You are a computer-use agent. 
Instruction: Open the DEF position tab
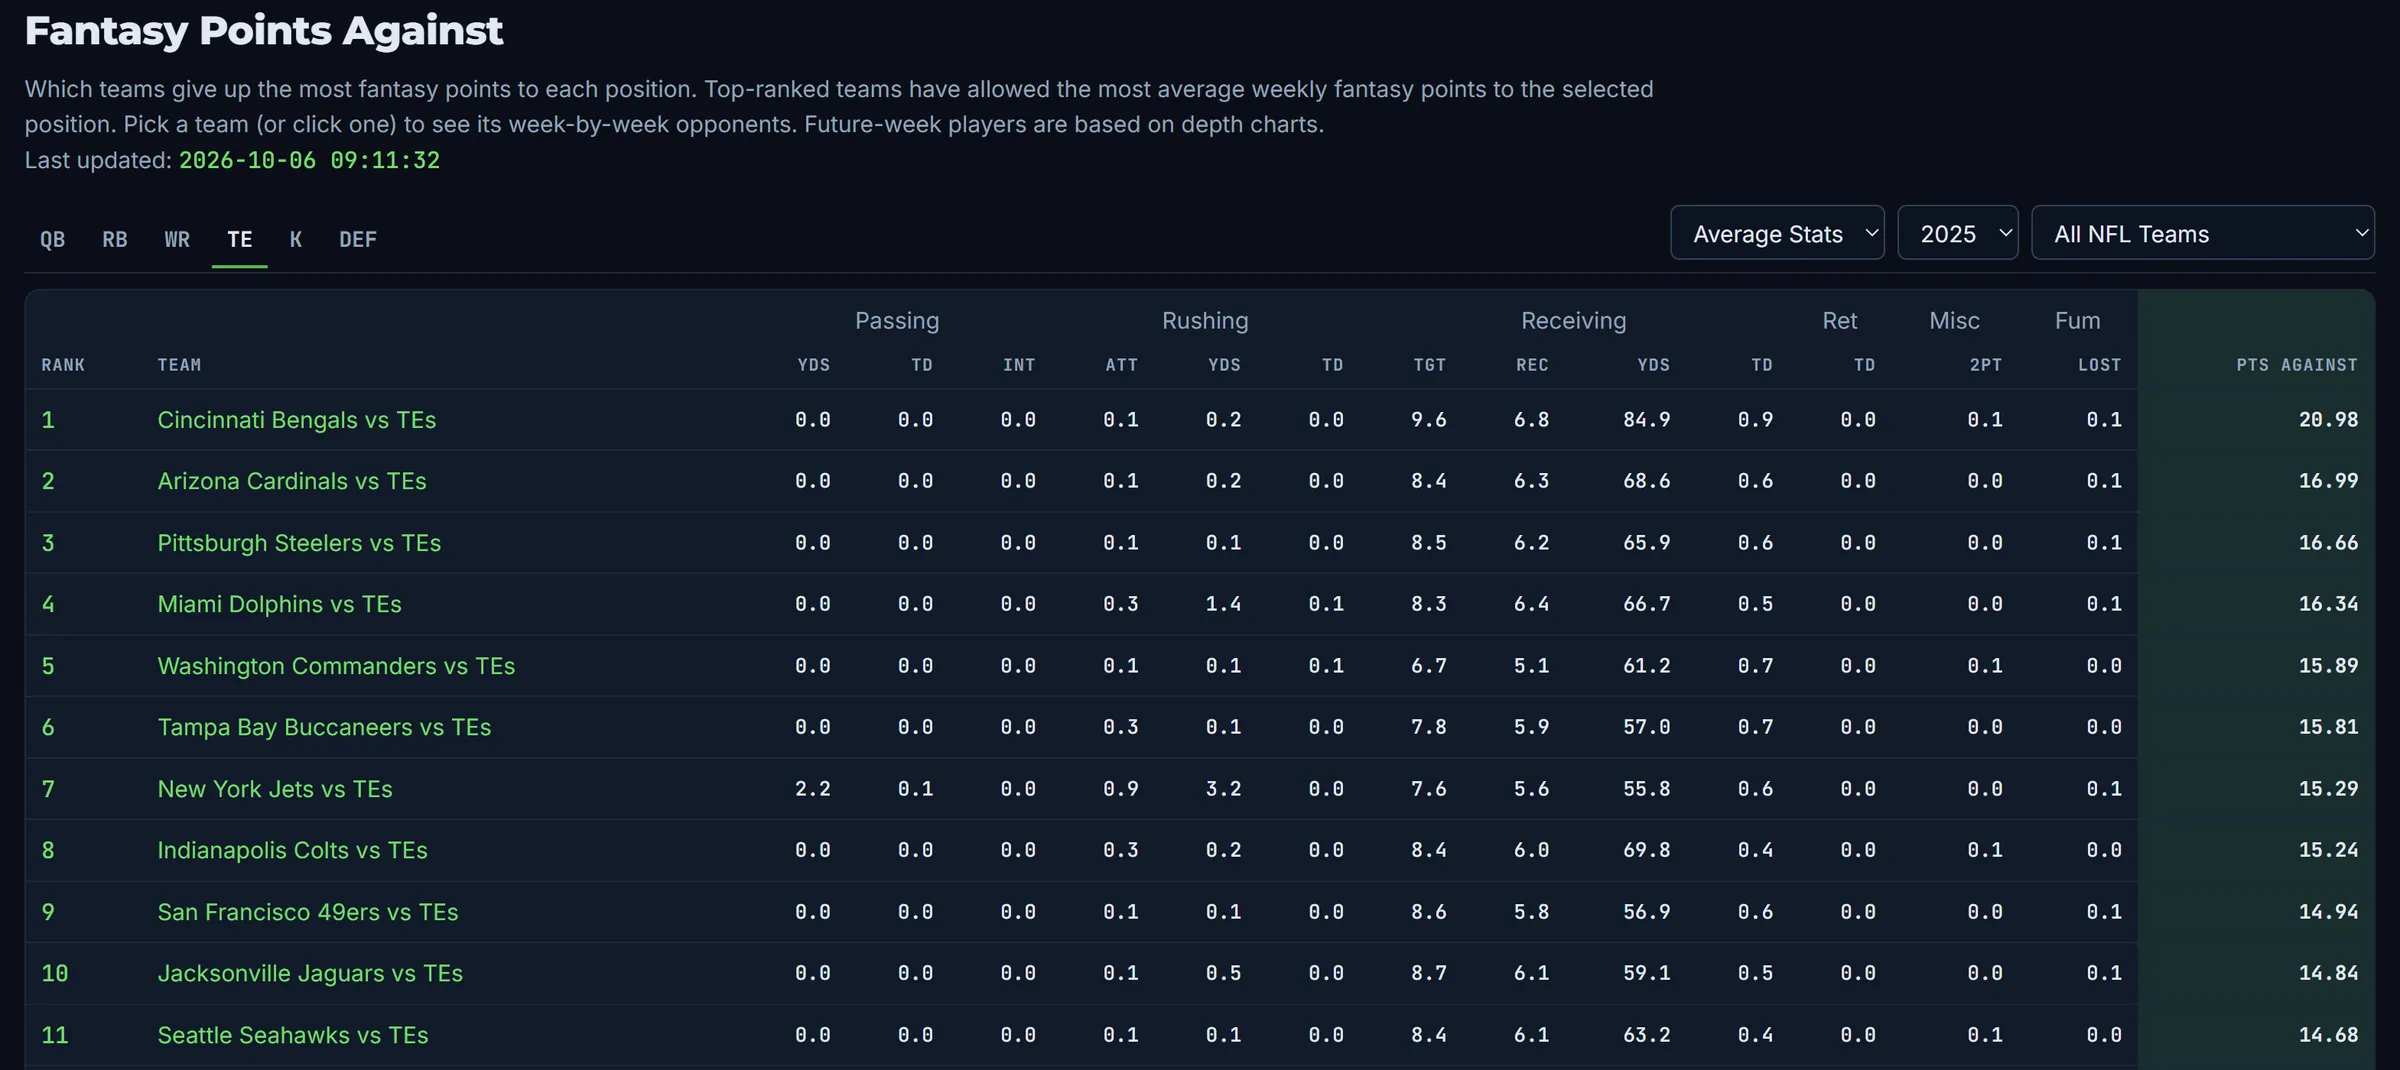click(x=358, y=239)
